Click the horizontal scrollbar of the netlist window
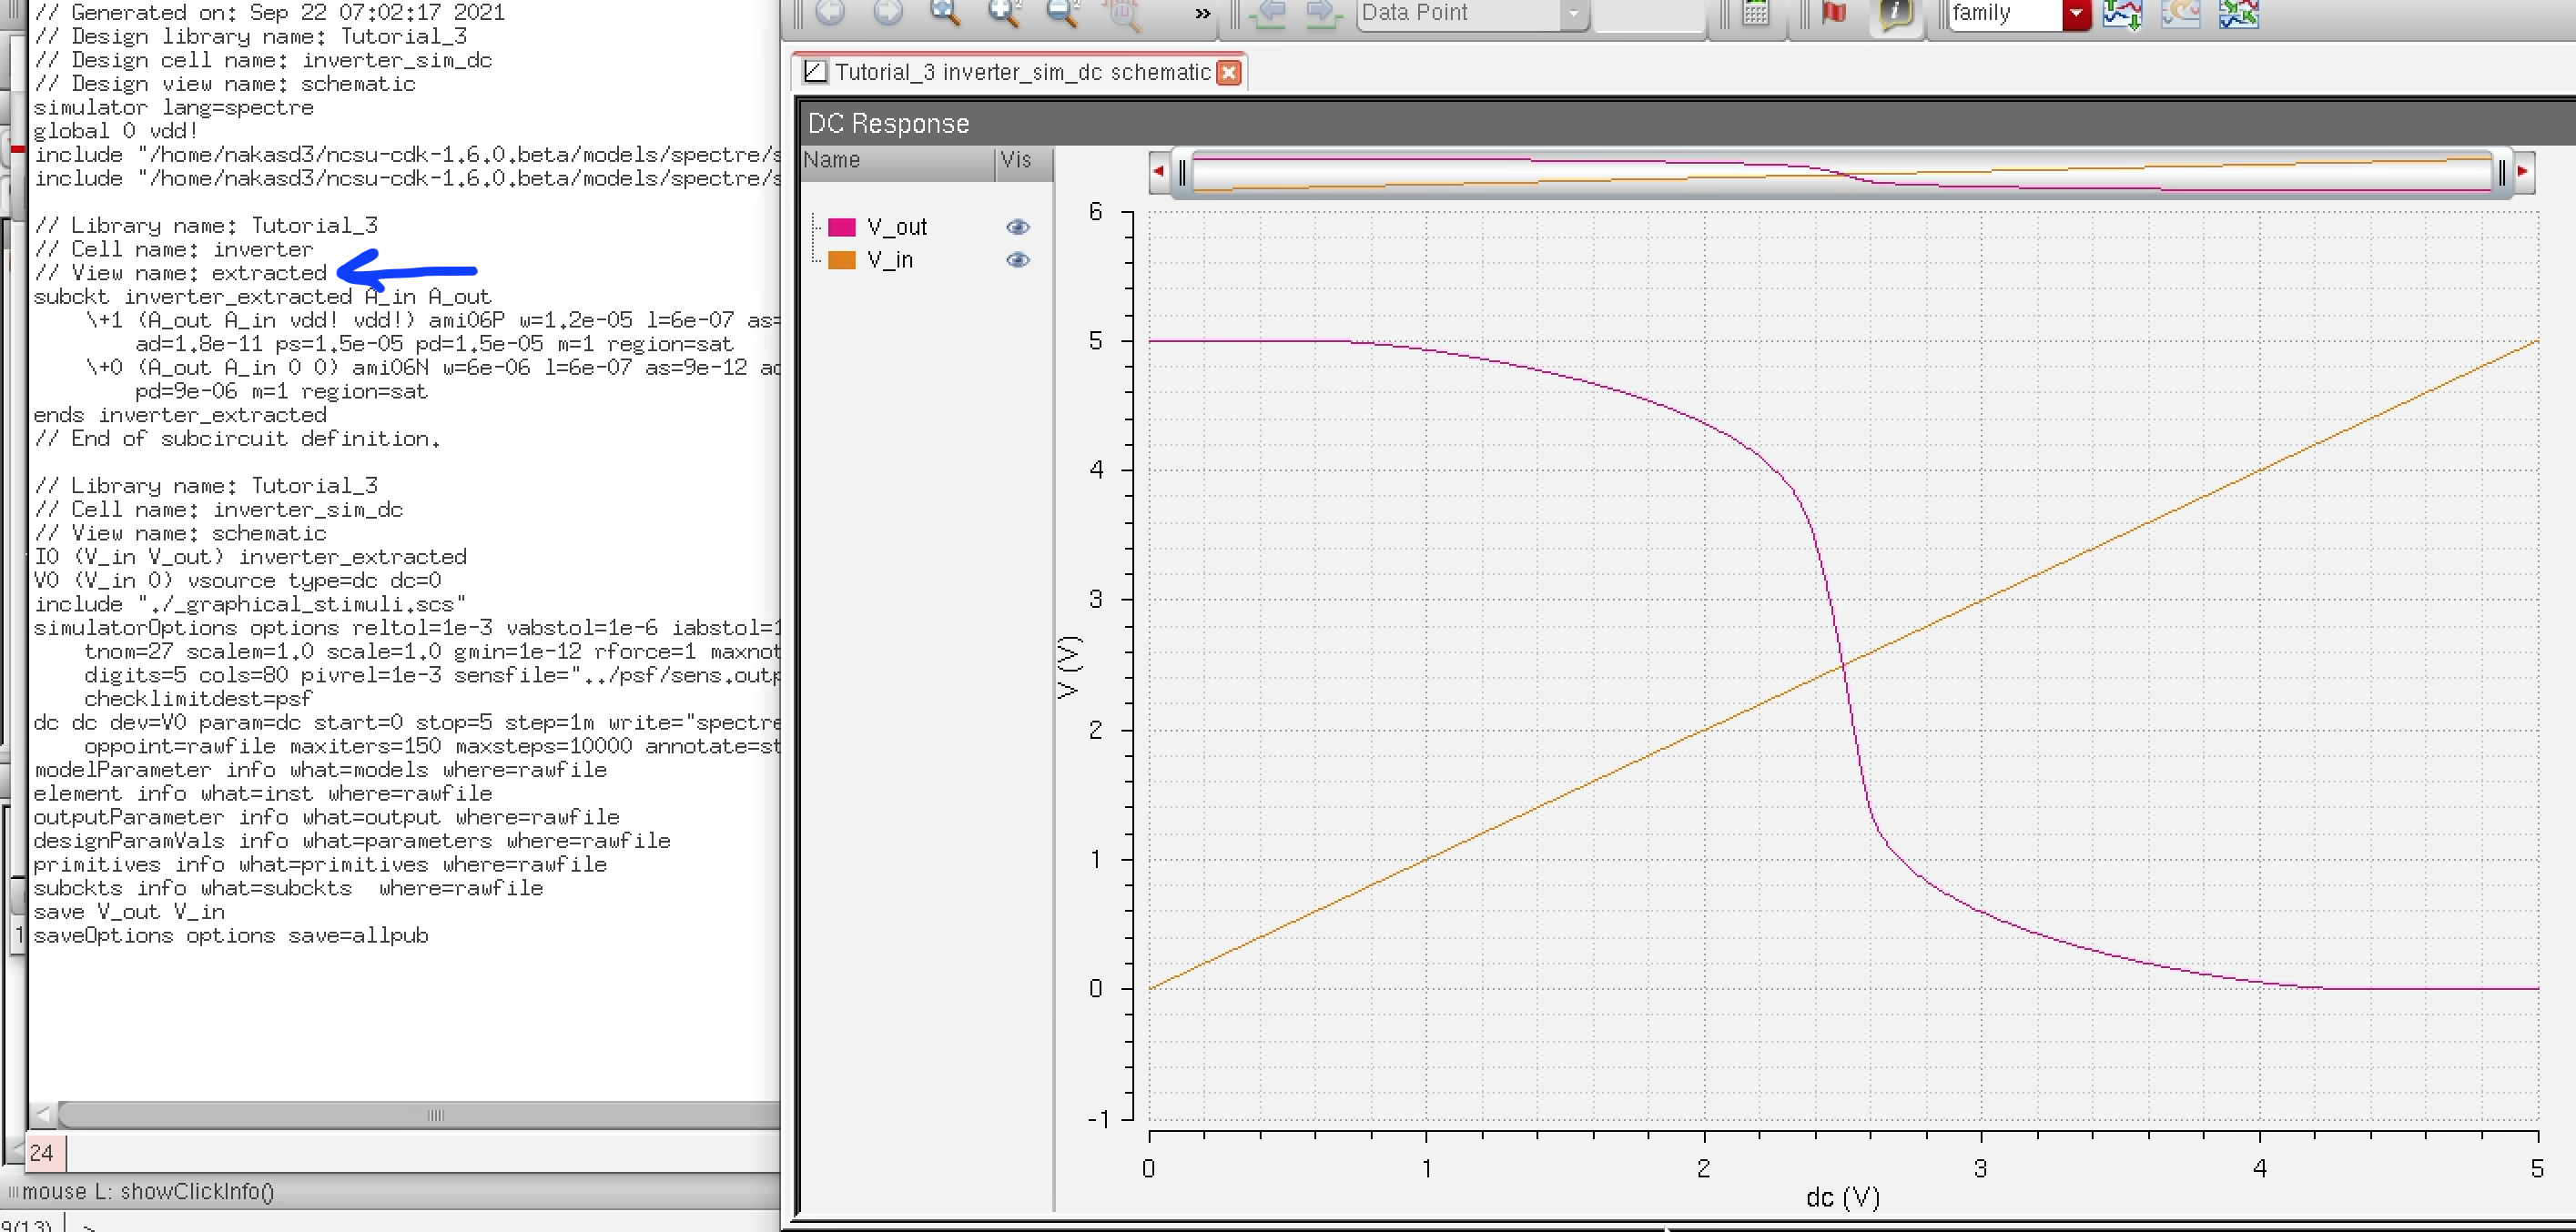Viewport: 2576px width, 1232px height. point(419,1114)
